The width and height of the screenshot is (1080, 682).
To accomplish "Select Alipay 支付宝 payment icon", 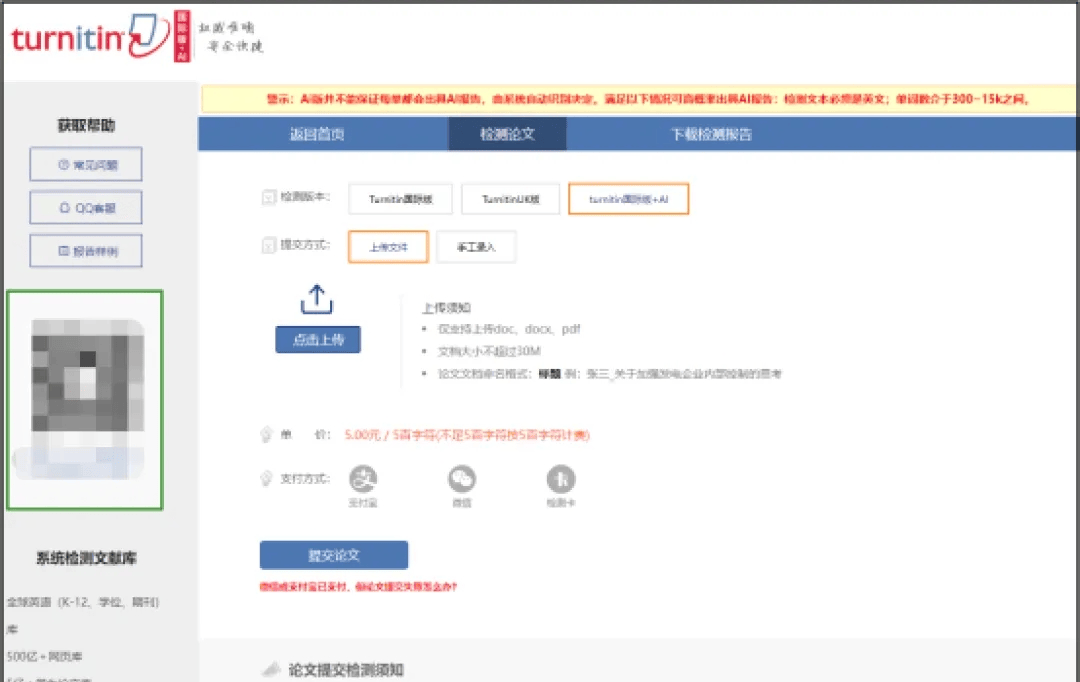I will [x=363, y=479].
